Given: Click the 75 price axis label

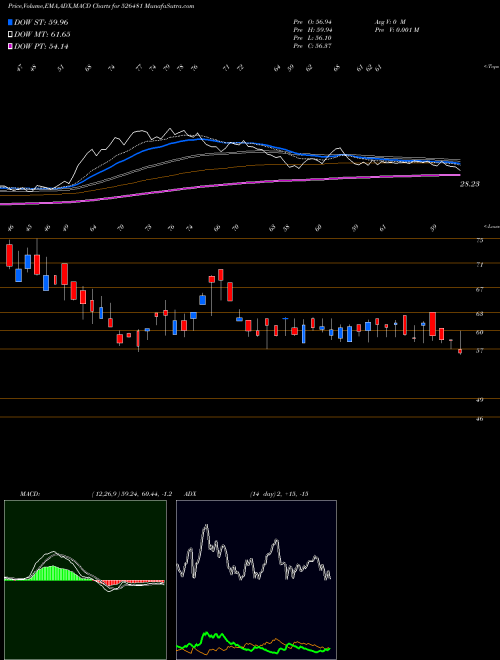Looking at the screenshot, I should [x=479, y=240].
